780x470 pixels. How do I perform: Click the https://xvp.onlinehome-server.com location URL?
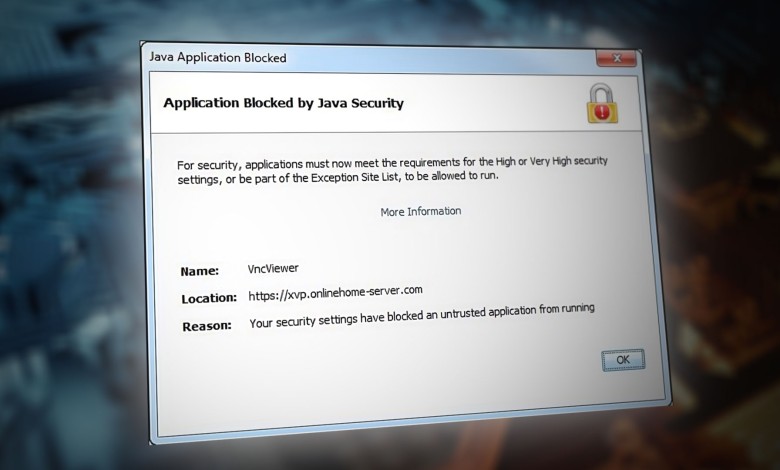pyautogui.click(x=335, y=293)
